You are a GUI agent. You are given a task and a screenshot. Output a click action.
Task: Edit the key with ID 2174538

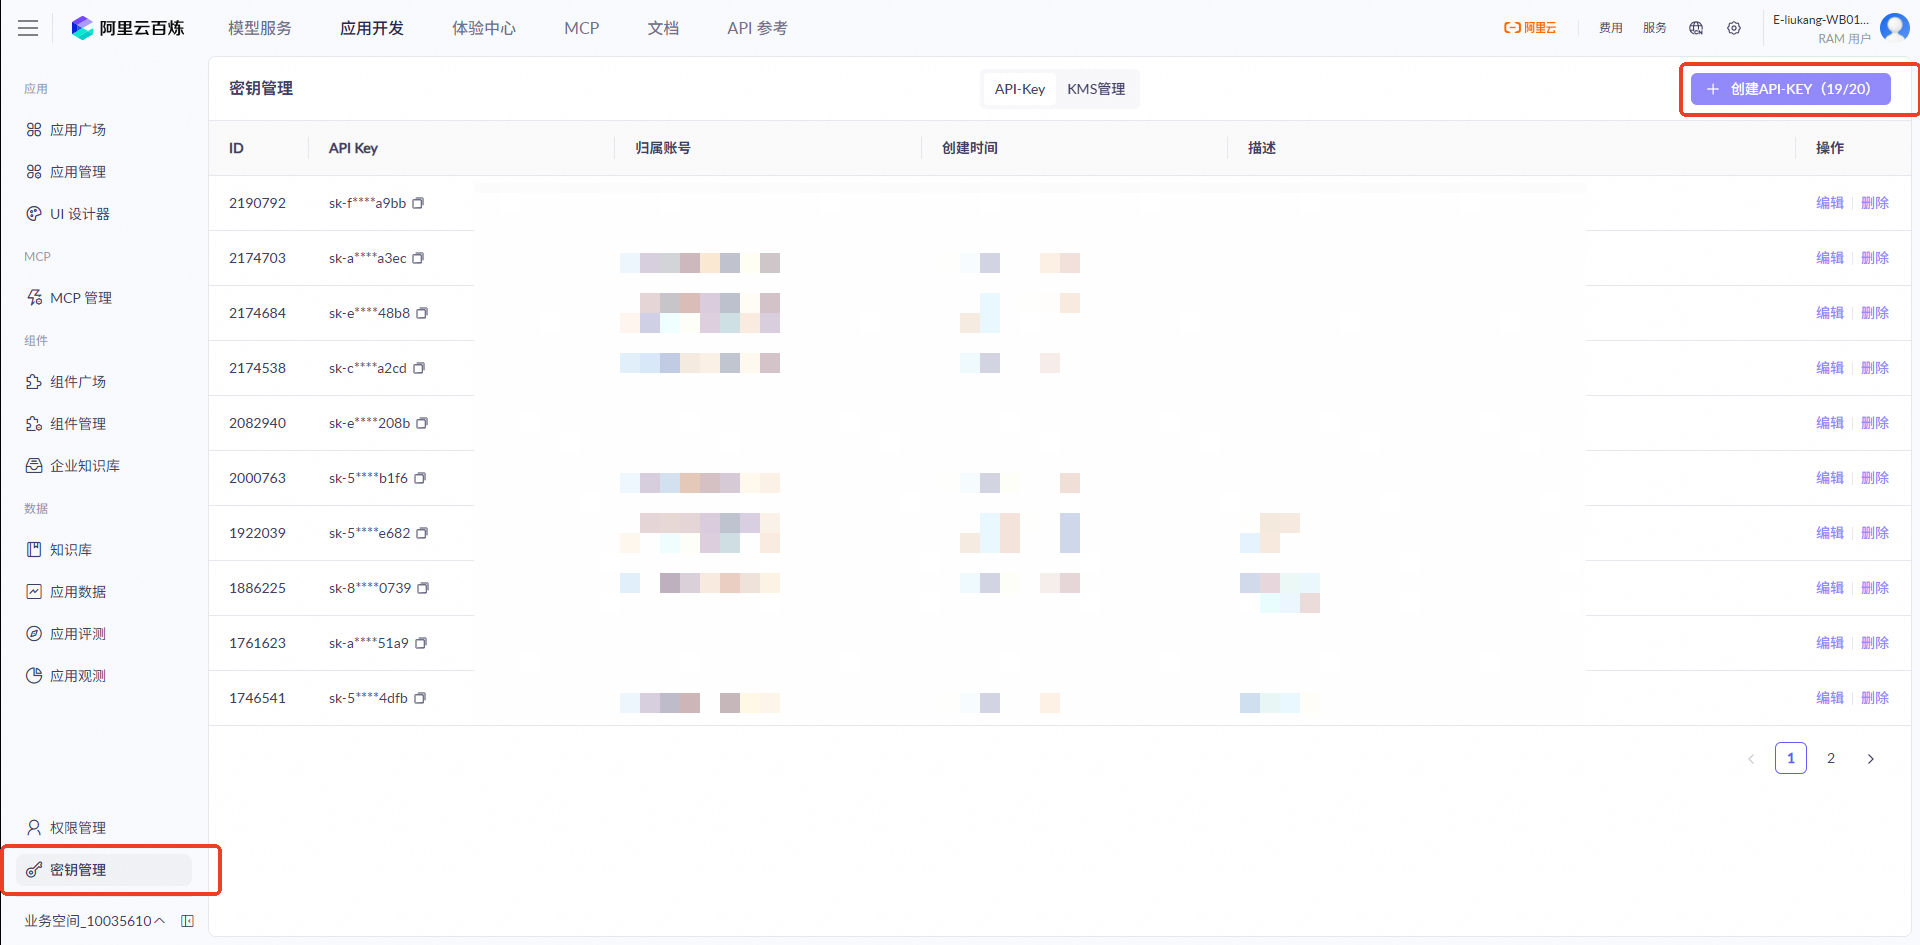click(x=1830, y=368)
